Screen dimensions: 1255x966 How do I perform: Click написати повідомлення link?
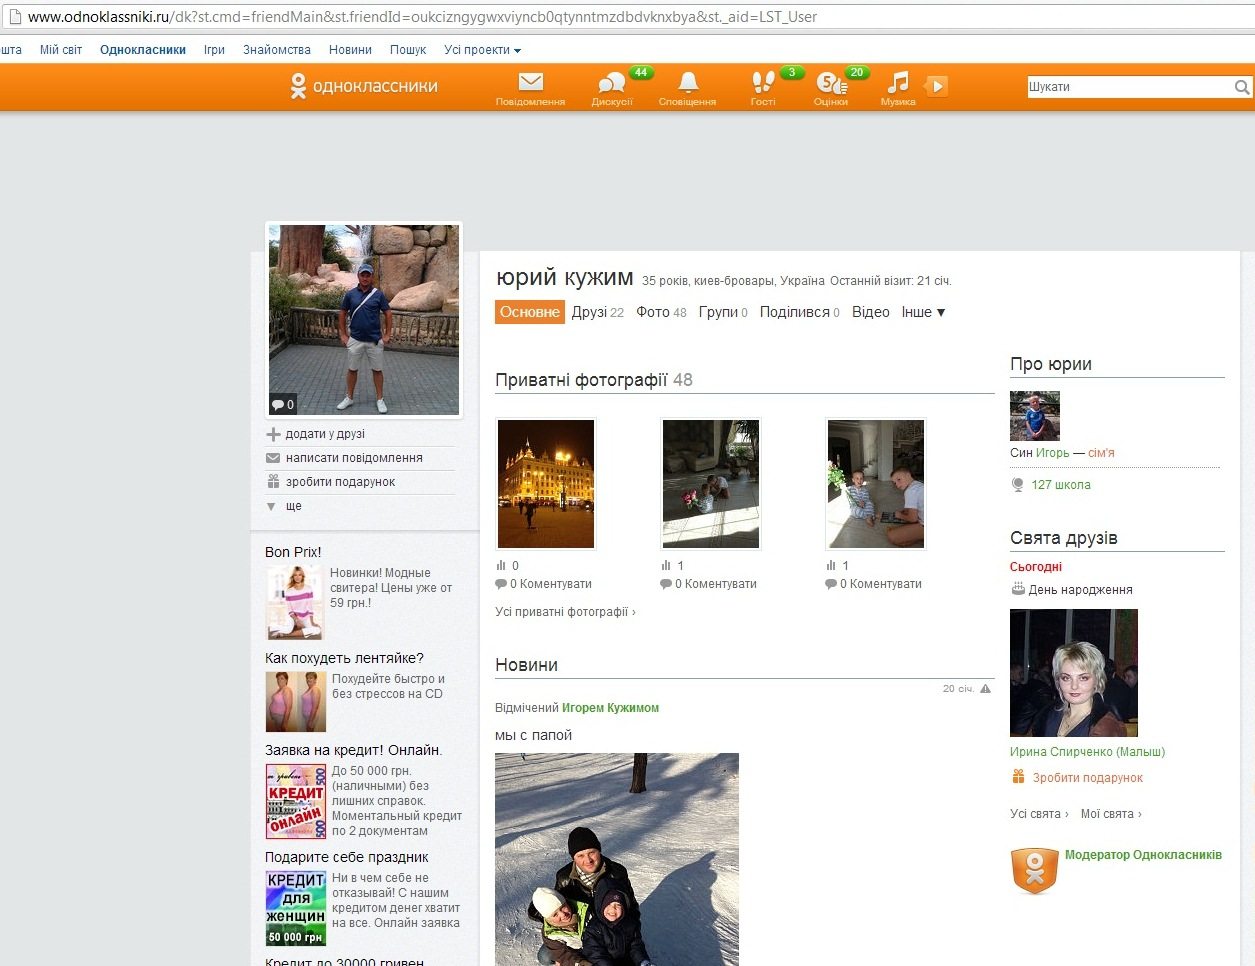click(354, 458)
